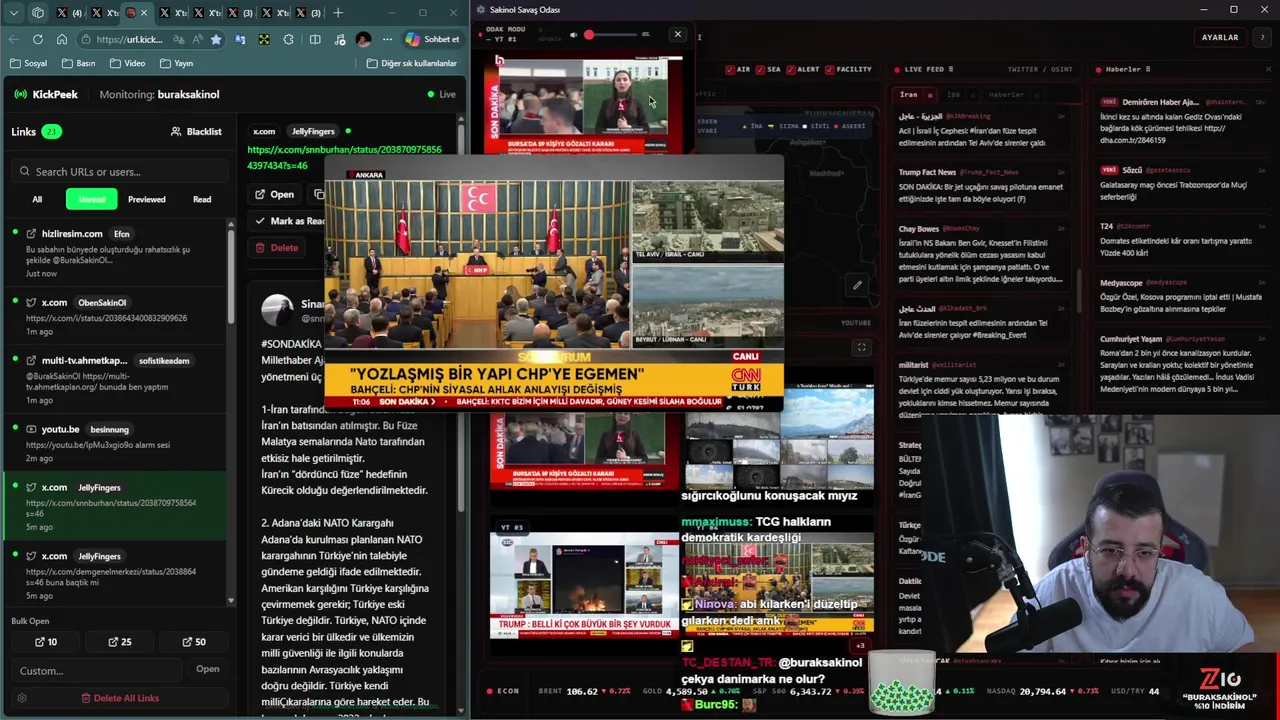Adjust the focus mode volume slider

(x=612, y=34)
